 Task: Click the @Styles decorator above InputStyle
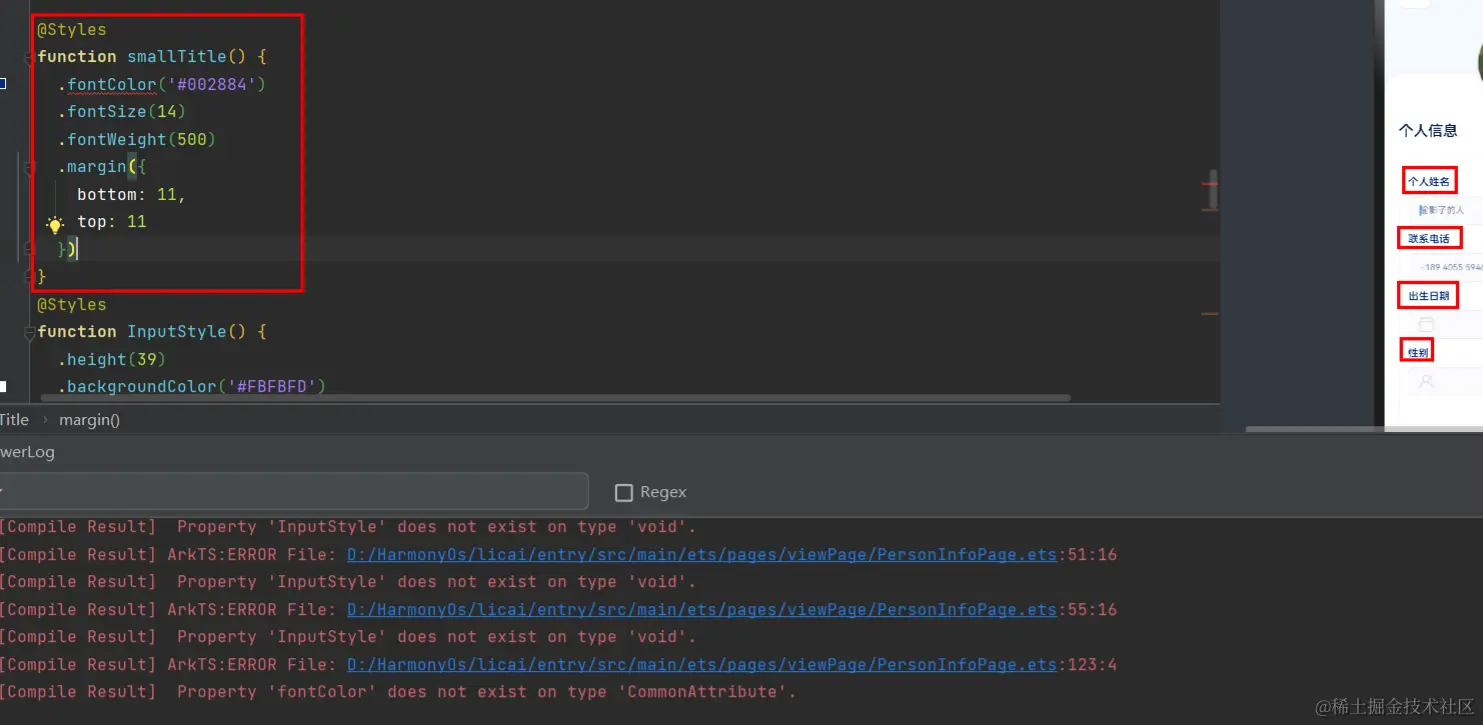[x=72, y=305]
